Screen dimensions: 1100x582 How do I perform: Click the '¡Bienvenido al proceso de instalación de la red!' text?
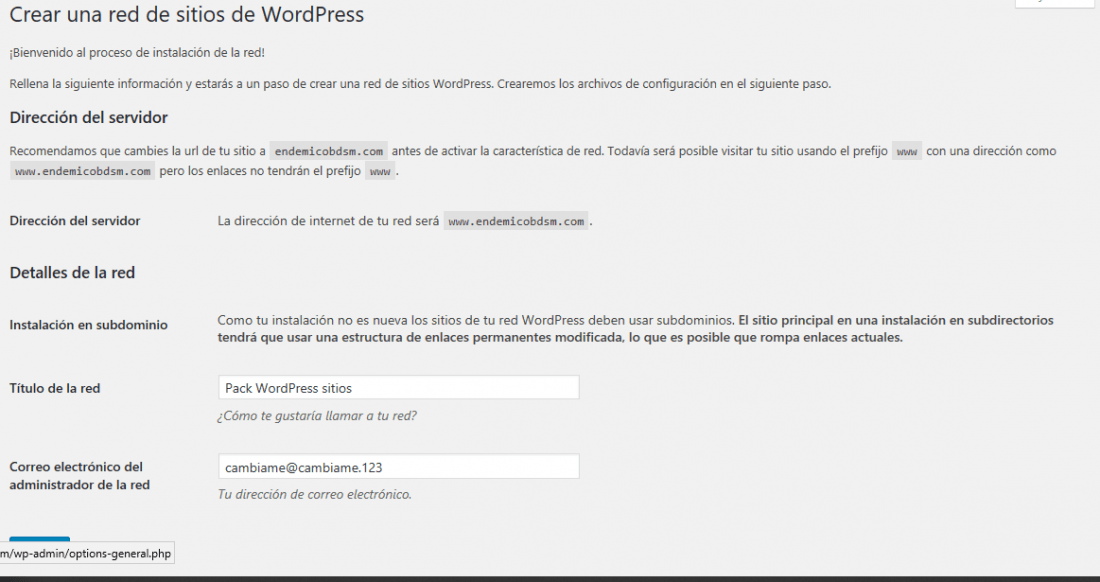tap(137, 53)
